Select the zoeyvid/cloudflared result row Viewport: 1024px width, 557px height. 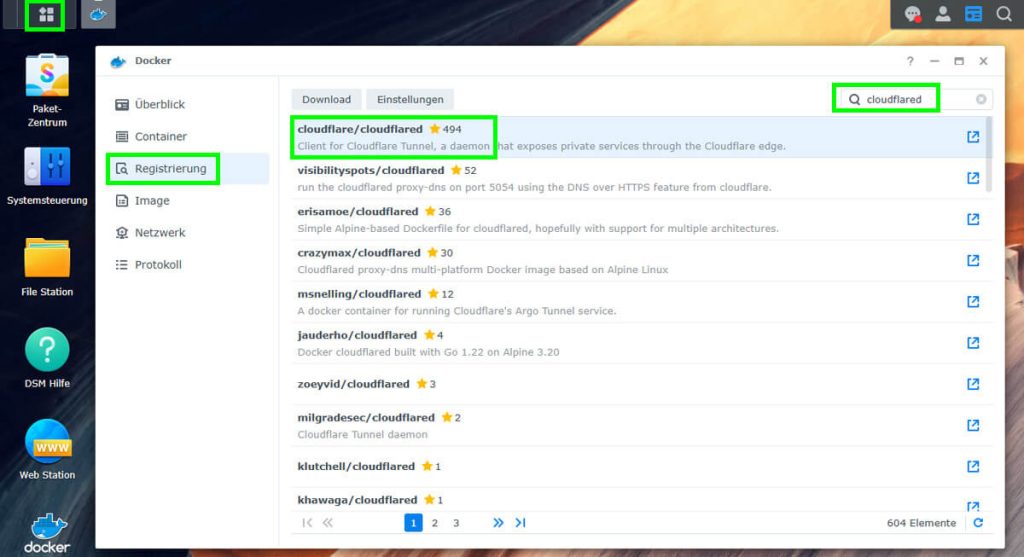click(x=639, y=384)
